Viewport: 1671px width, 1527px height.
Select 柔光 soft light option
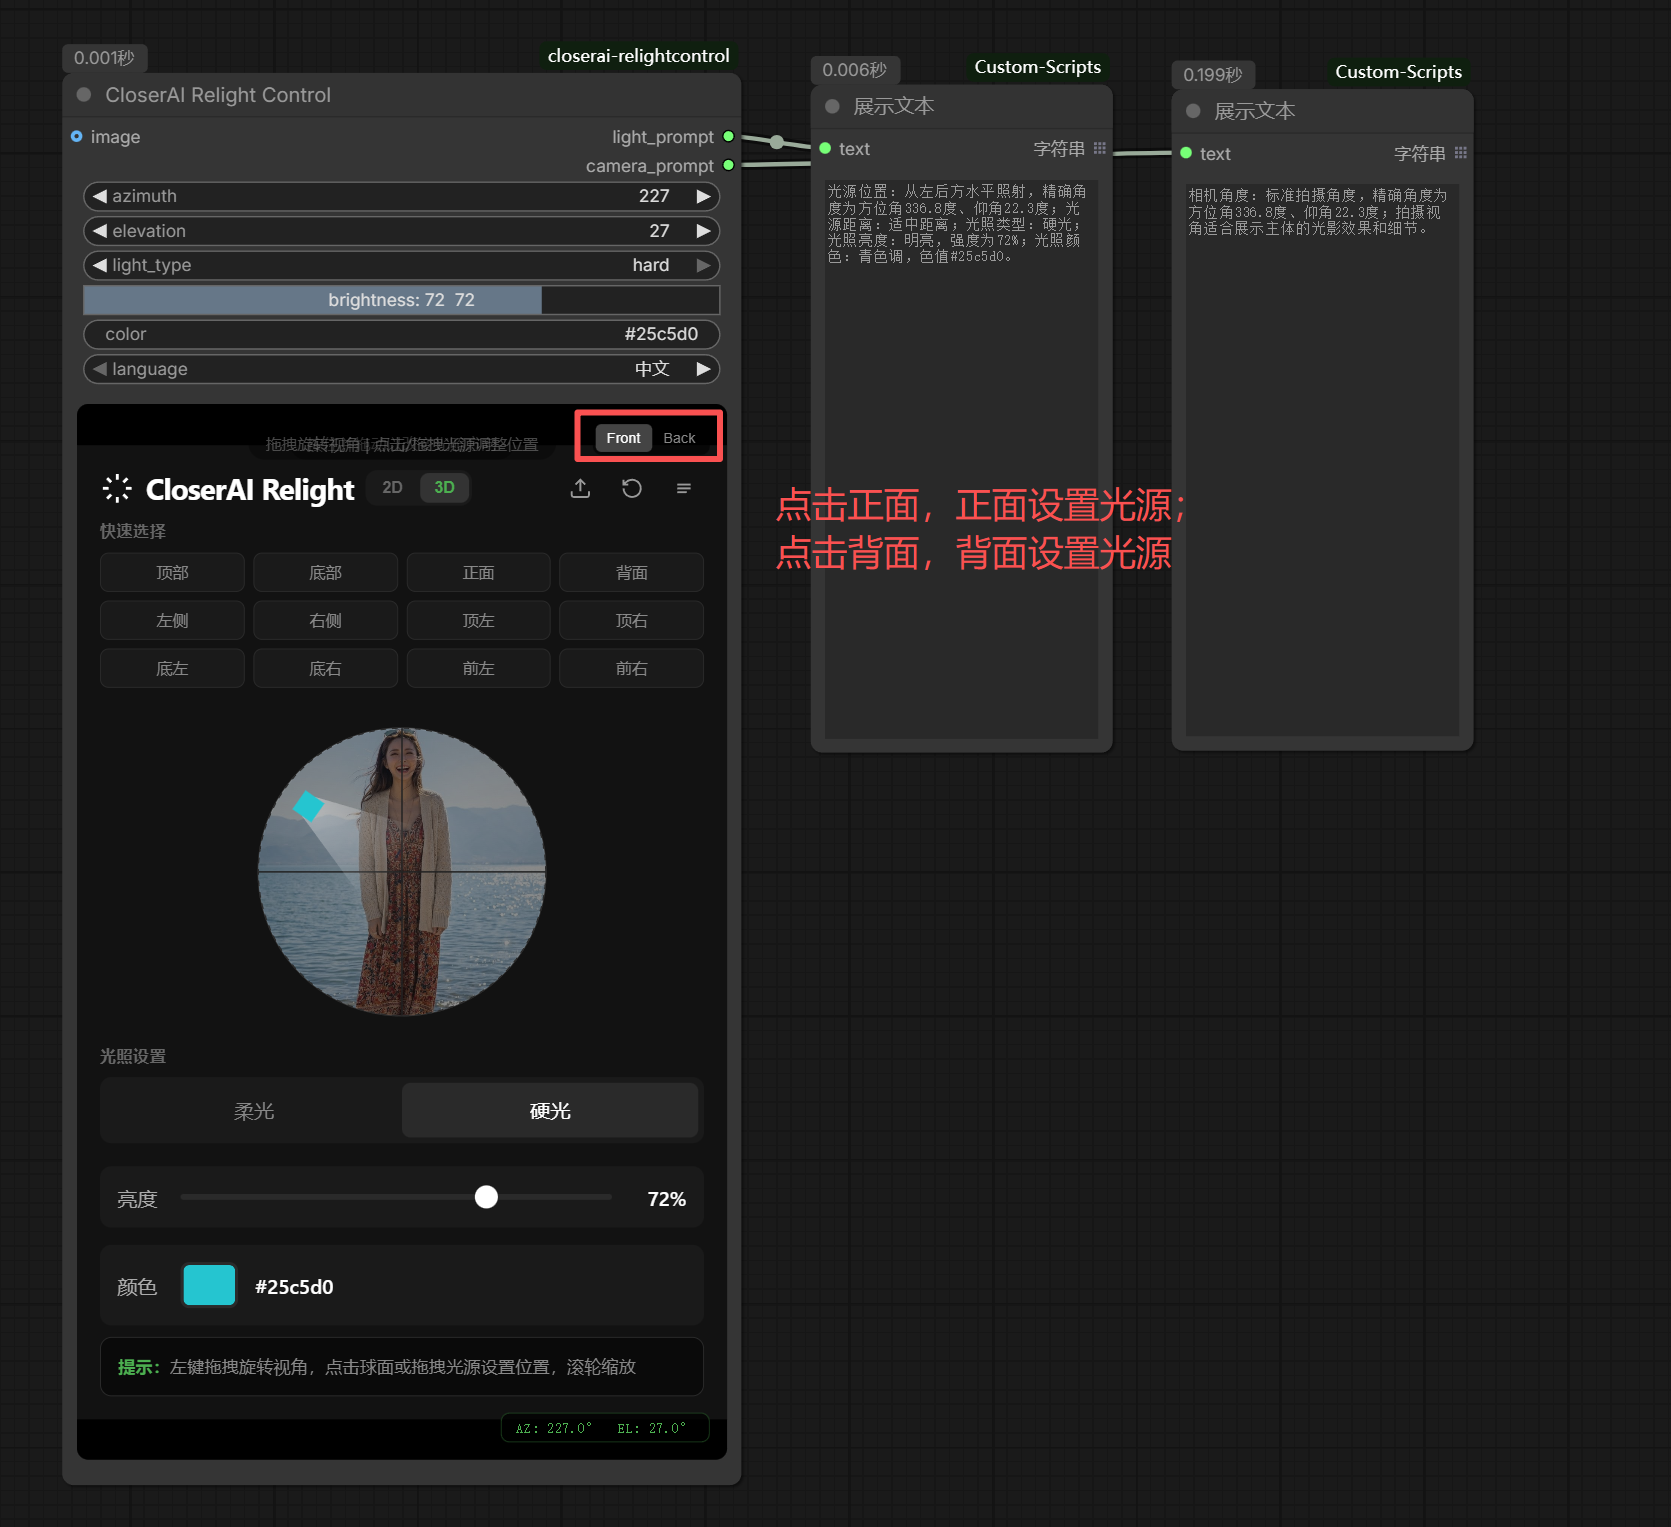tap(253, 1111)
